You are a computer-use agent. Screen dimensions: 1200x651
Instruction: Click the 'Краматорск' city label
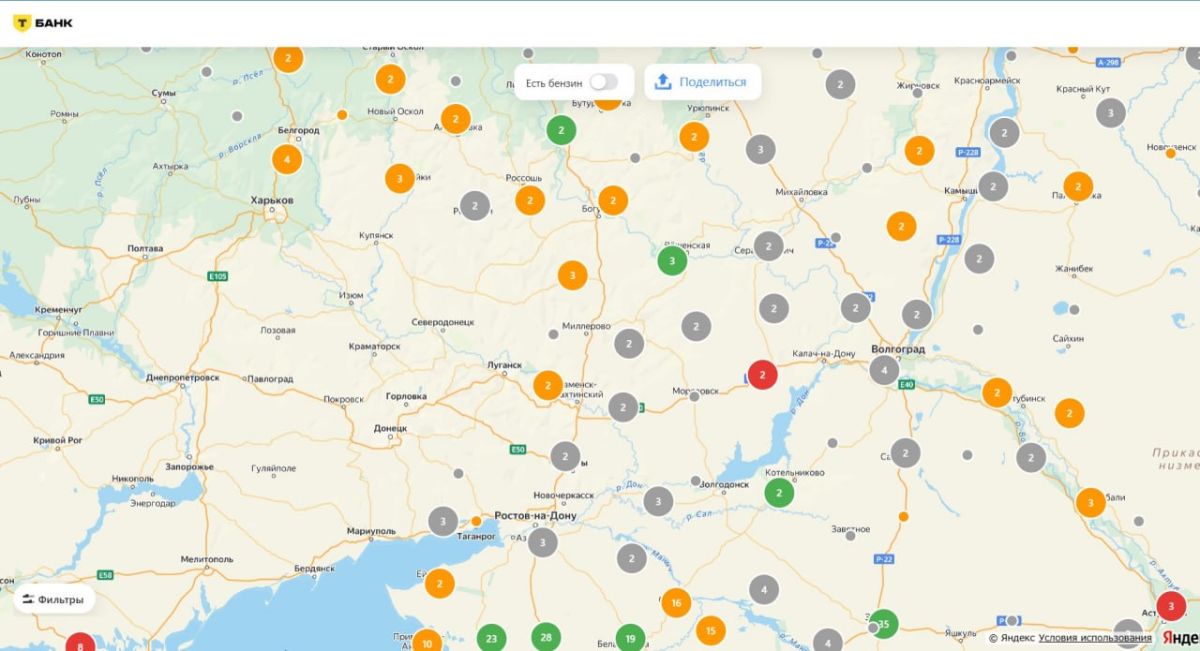374,346
